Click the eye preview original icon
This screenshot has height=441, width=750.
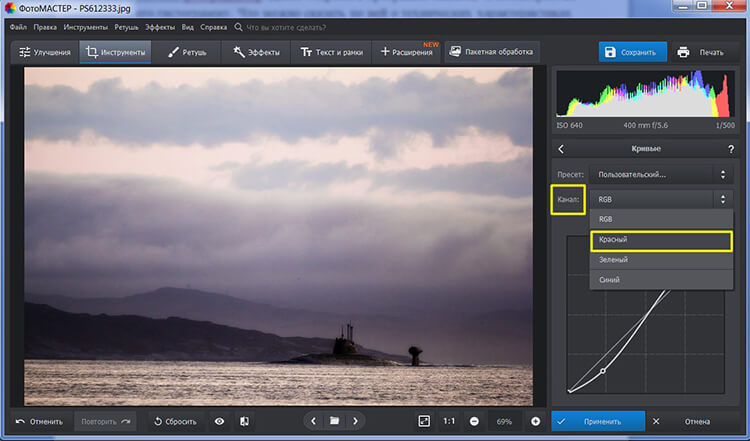[219, 421]
